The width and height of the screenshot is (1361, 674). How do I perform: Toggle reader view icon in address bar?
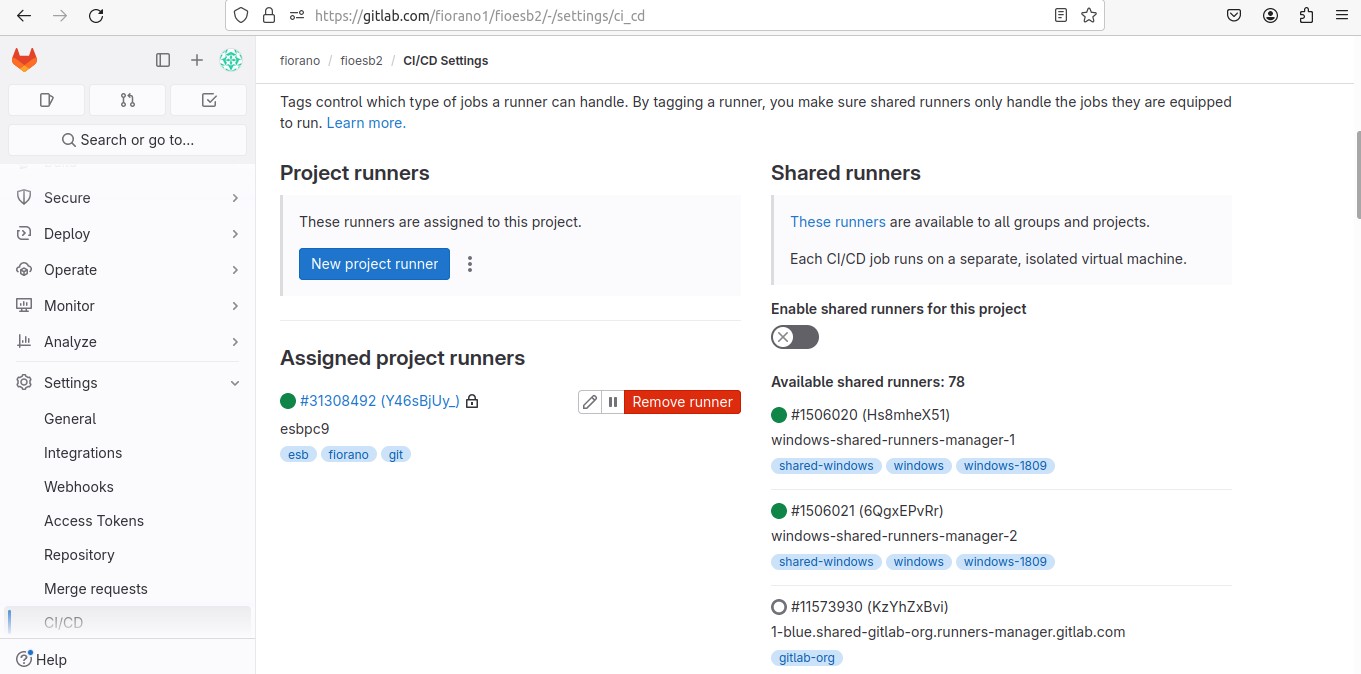coord(1061,15)
